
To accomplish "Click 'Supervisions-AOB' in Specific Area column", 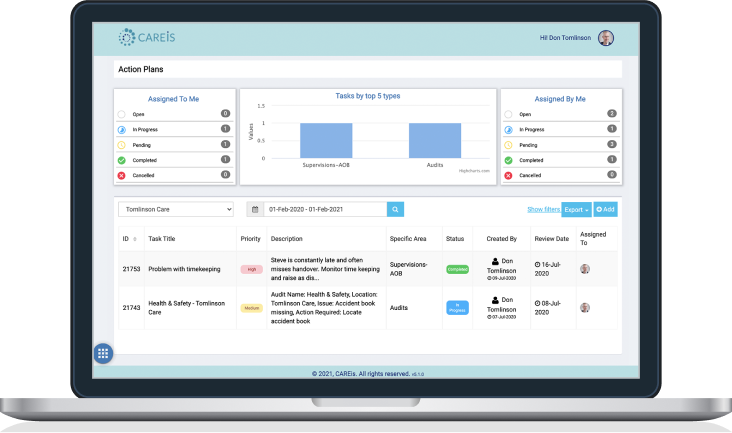I will coord(408,269).
